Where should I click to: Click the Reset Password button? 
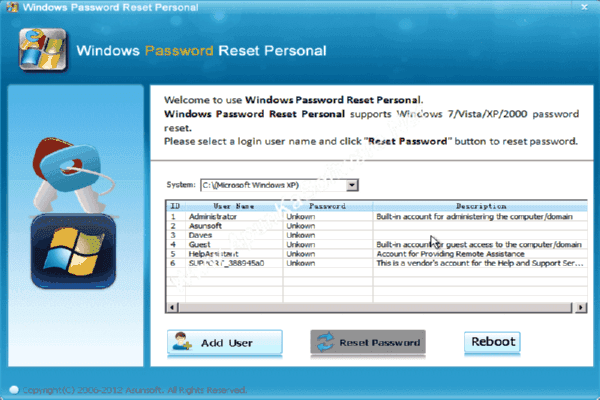[x=368, y=342]
